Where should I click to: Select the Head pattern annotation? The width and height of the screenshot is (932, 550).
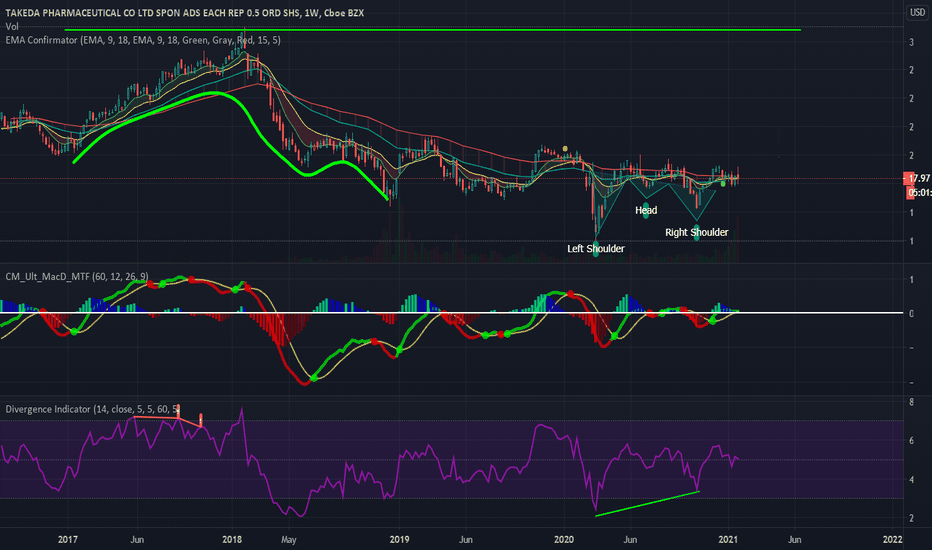(646, 210)
